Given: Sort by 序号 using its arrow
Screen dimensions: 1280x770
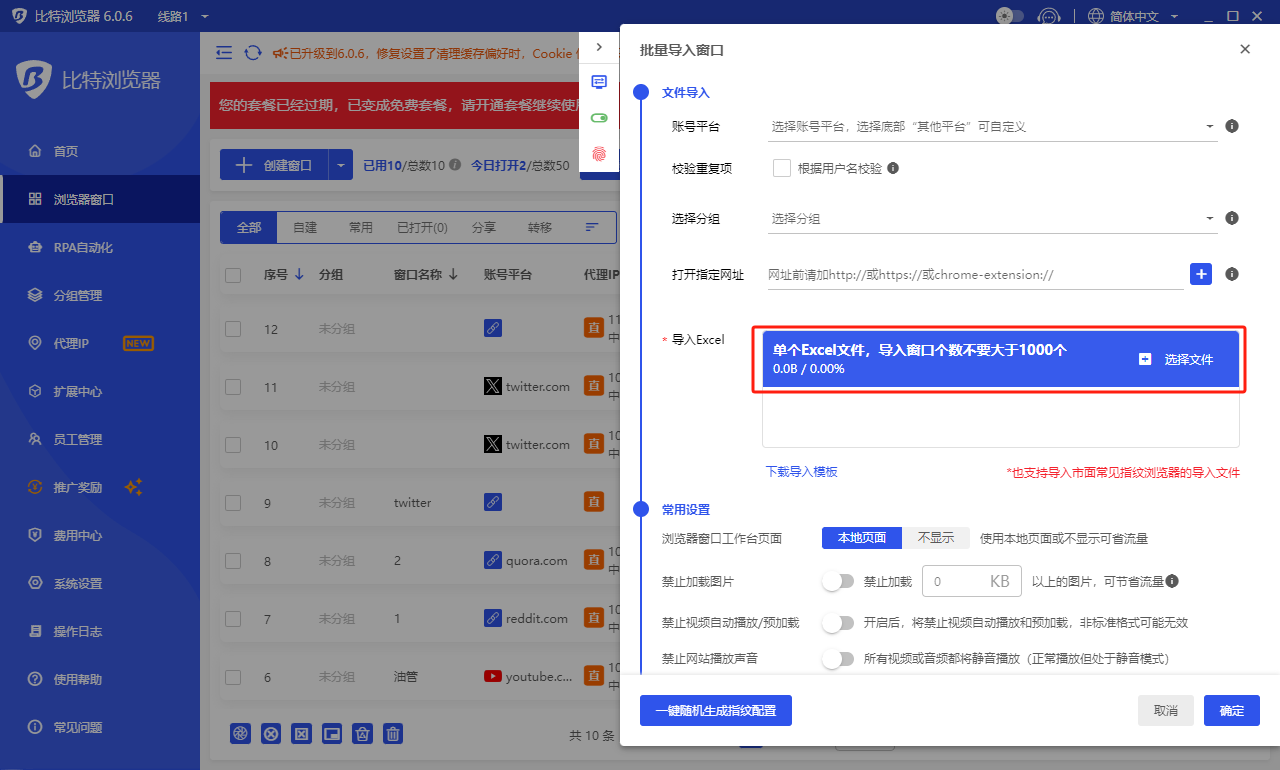Looking at the screenshot, I should 299,275.
